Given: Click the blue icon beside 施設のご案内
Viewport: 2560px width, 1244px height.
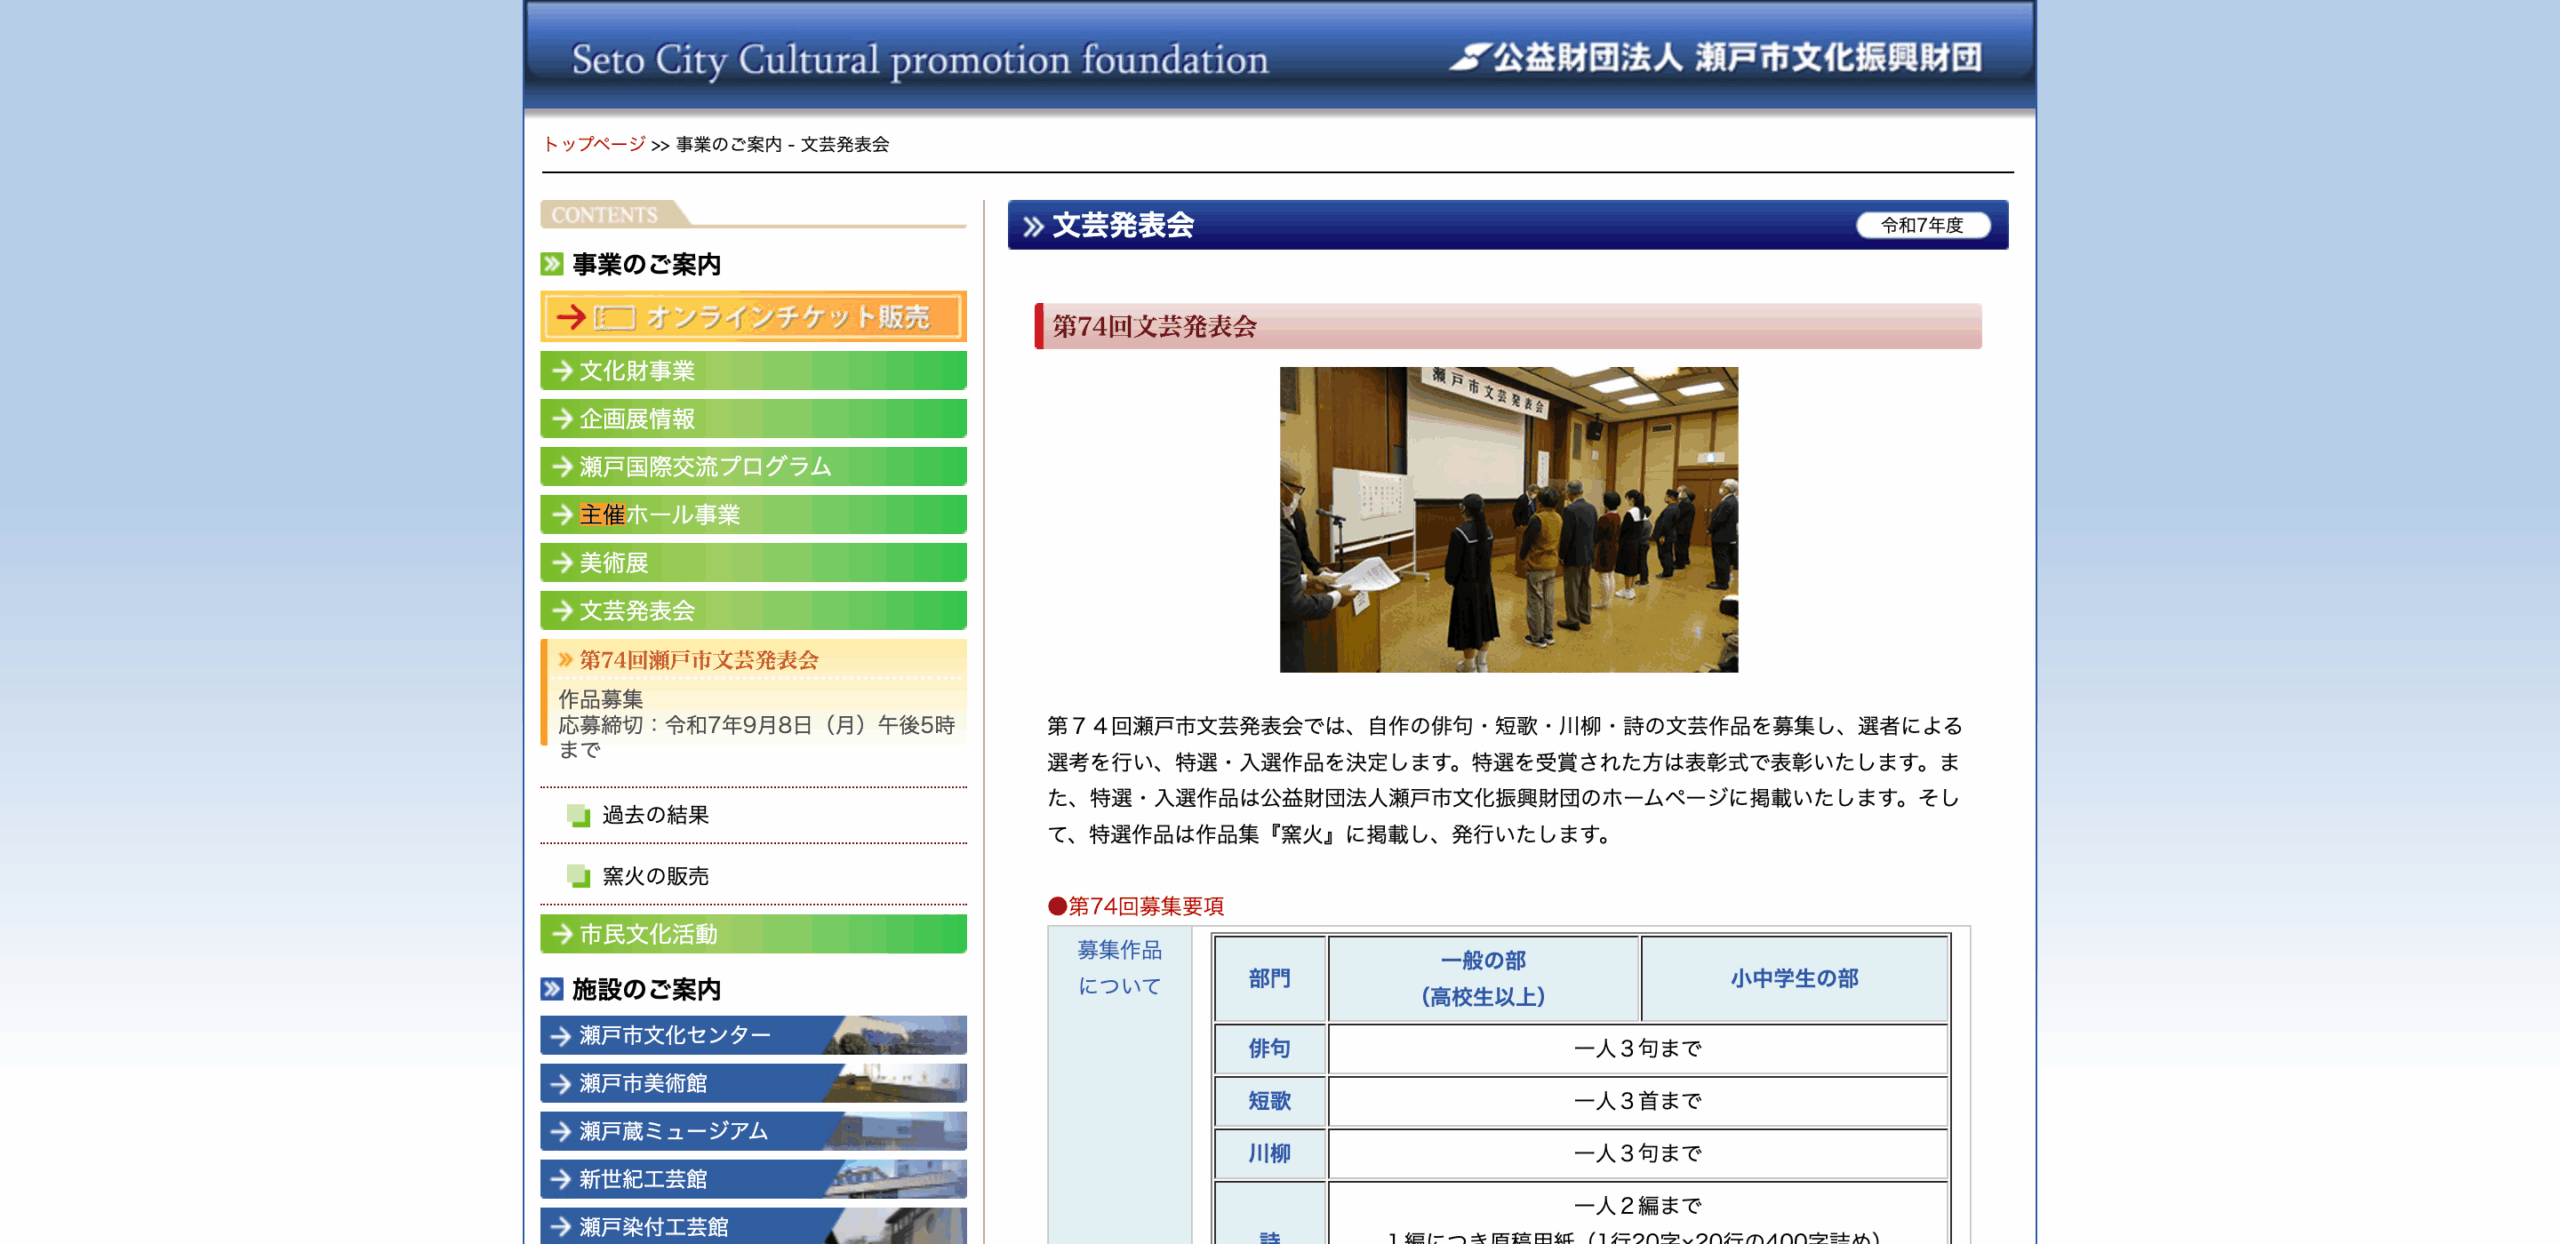Looking at the screenshot, I should coord(552,989).
